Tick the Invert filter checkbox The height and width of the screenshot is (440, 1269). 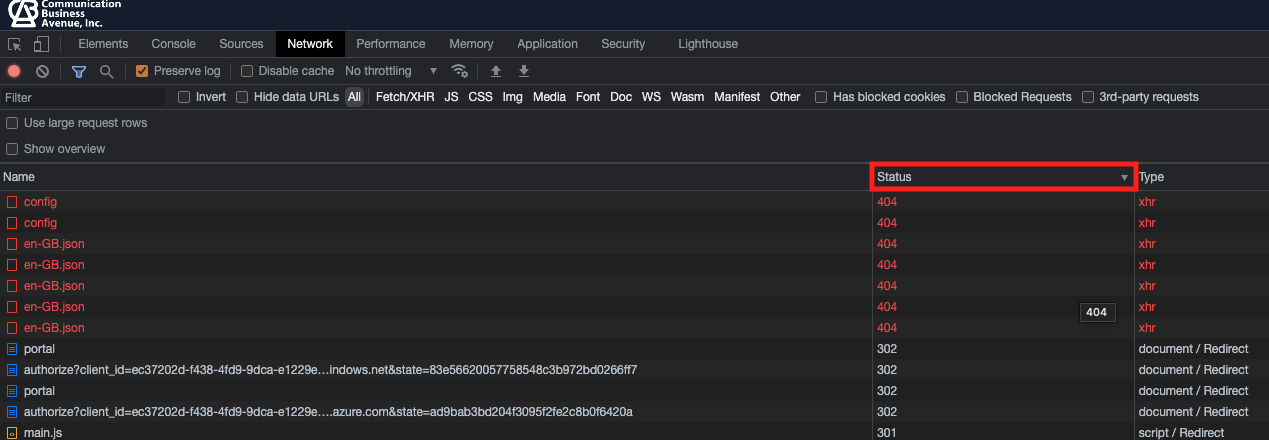pyautogui.click(x=184, y=97)
